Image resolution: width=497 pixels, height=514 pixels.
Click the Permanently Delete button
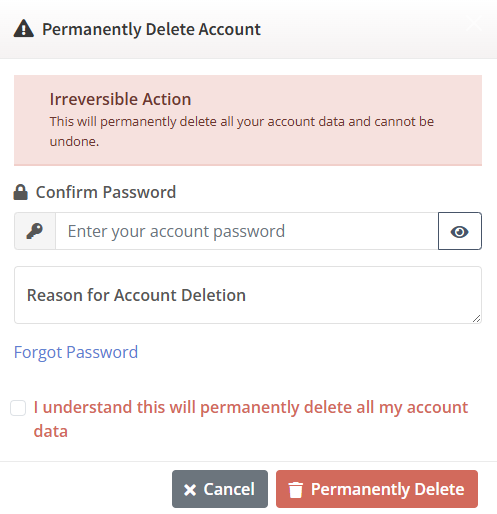pos(377,489)
